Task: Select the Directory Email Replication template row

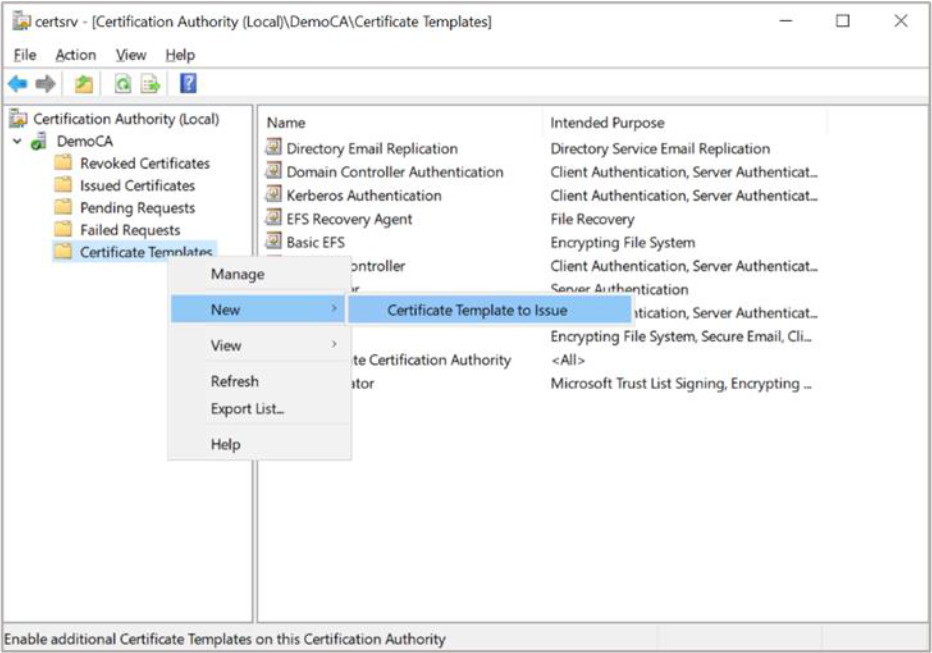Action: (371, 148)
